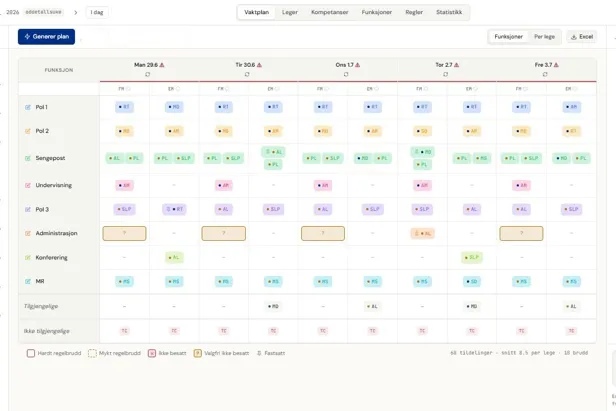Fill the empty Administrasjon slot on Ons 1.7
The height and width of the screenshot is (411, 616).
coord(323,233)
